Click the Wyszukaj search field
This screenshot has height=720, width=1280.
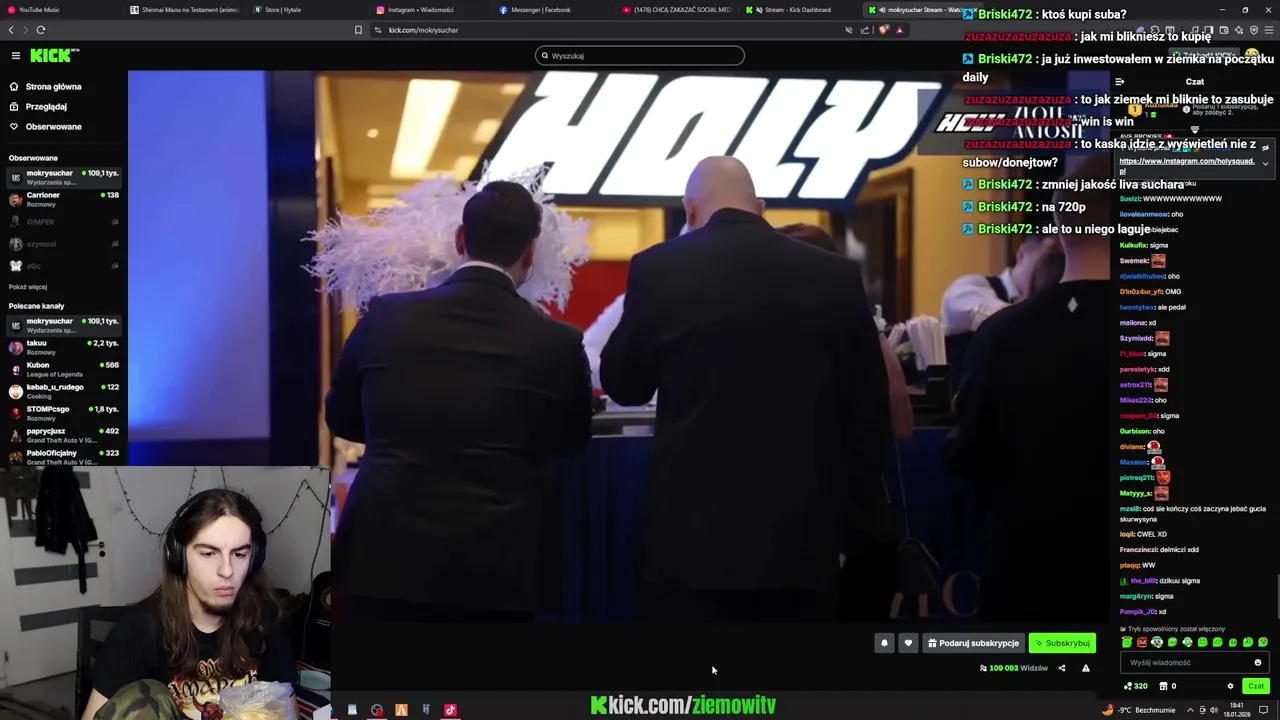(640, 56)
